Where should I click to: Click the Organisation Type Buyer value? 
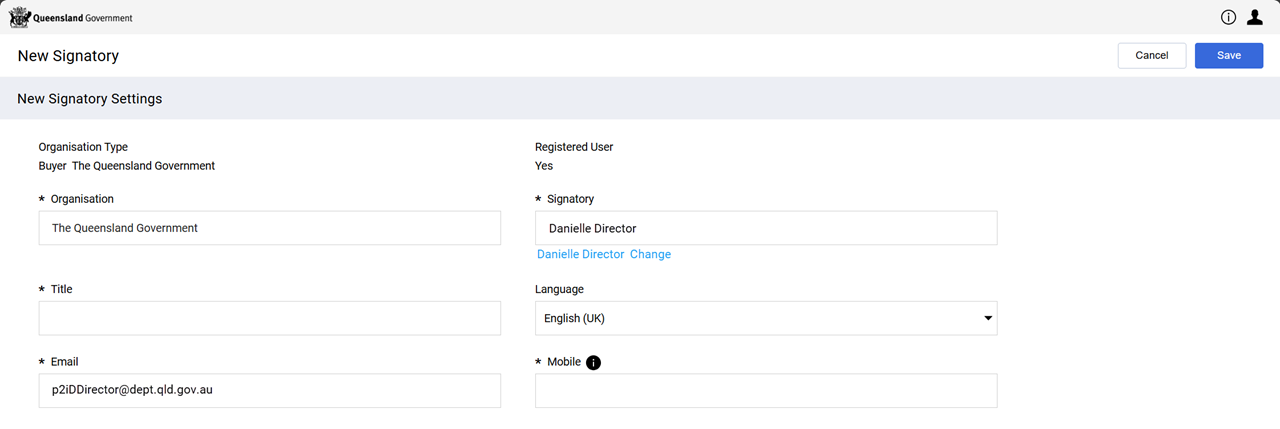[x=52, y=166]
